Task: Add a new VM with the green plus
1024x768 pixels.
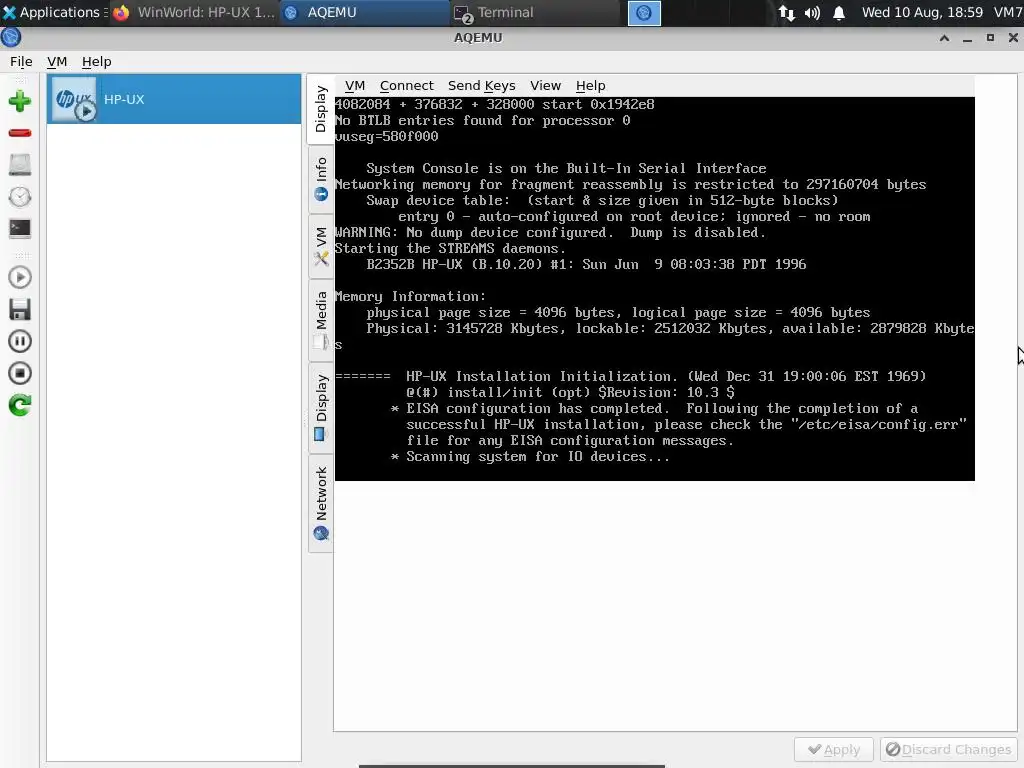Action: coord(20,101)
